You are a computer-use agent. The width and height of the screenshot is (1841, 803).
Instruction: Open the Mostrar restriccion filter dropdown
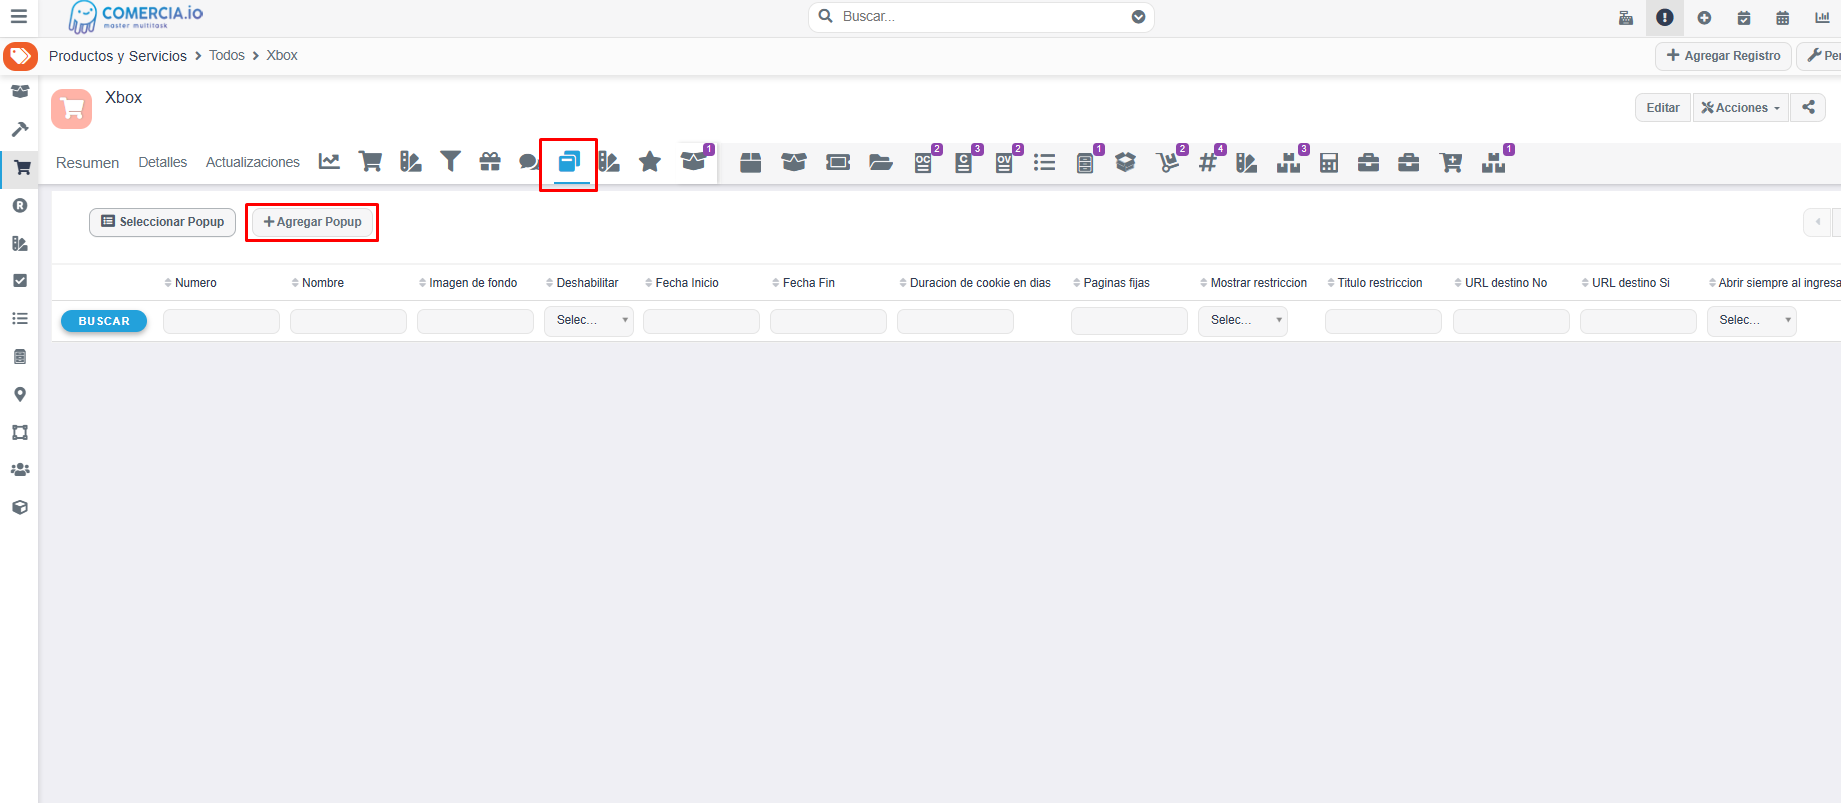[1243, 321]
